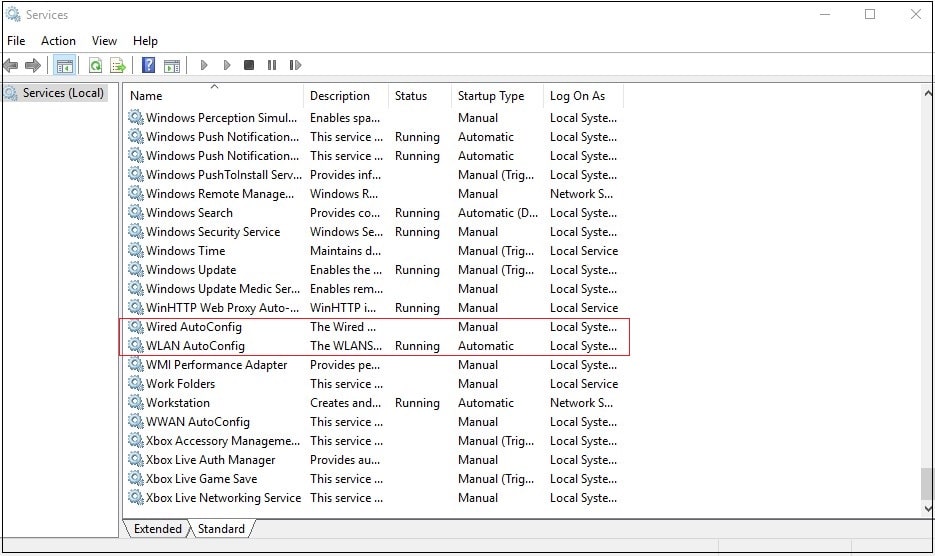This screenshot has width=935, height=556.
Task: Click the Export List toolbar icon
Action: (117, 65)
